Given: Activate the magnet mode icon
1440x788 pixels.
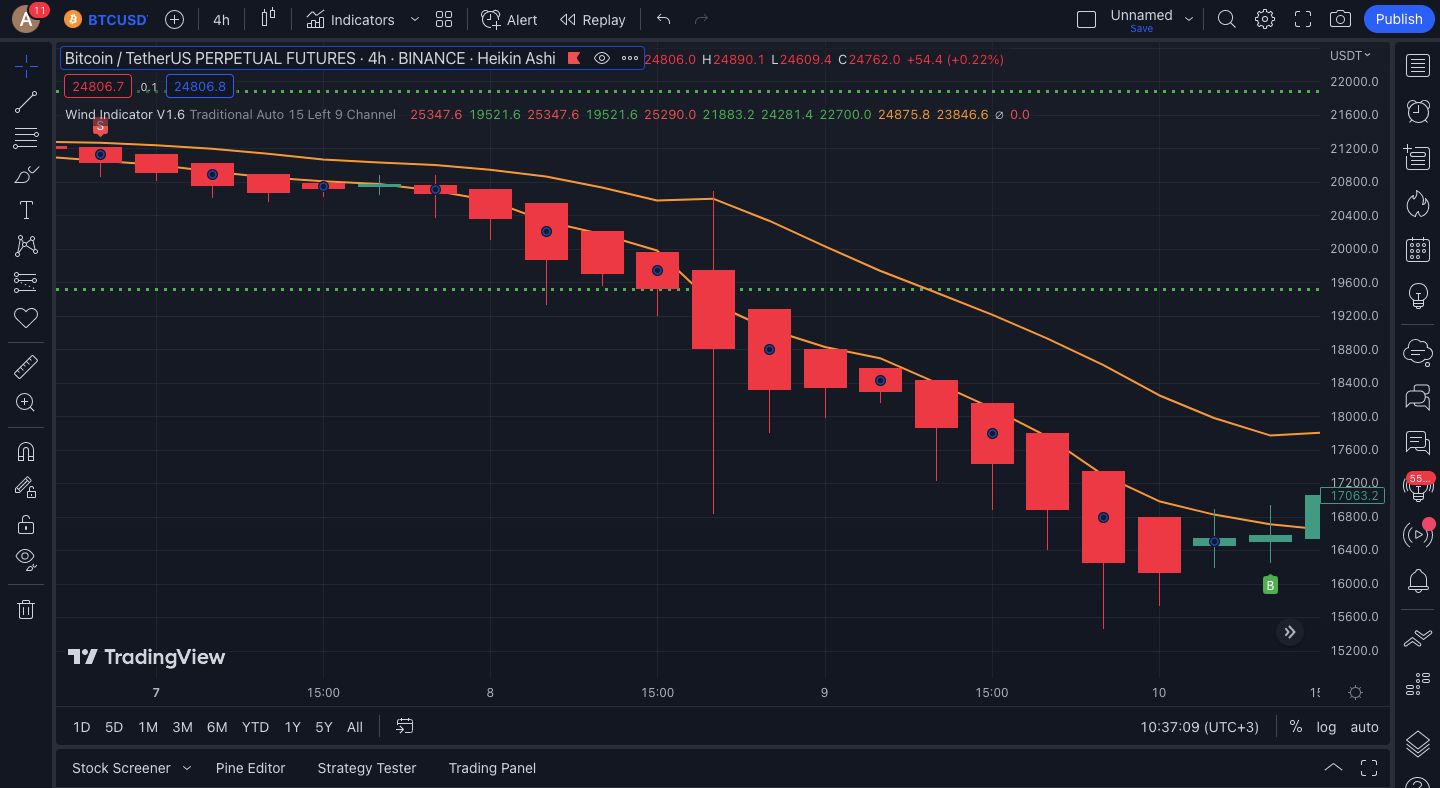Looking at the screenshot, I should click(26, 451).
